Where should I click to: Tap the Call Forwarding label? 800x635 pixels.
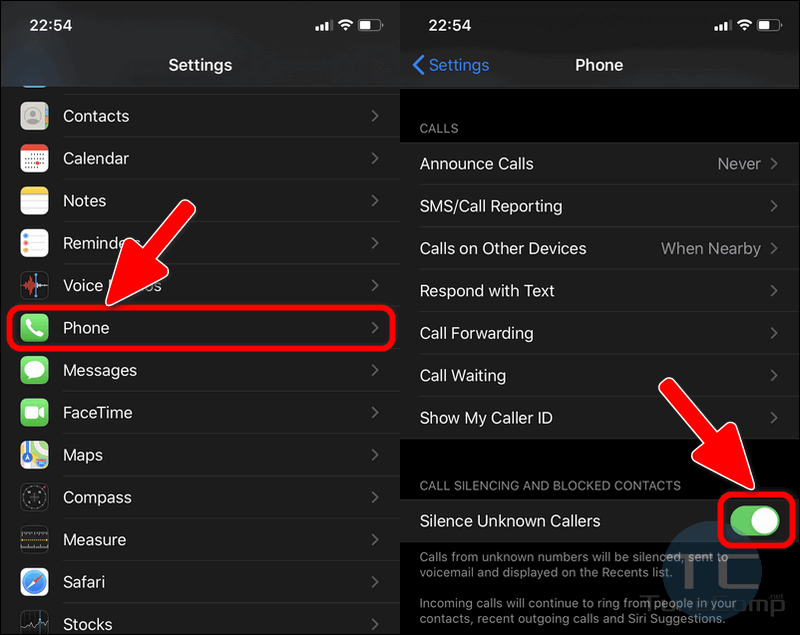click(x=477, y=333)
